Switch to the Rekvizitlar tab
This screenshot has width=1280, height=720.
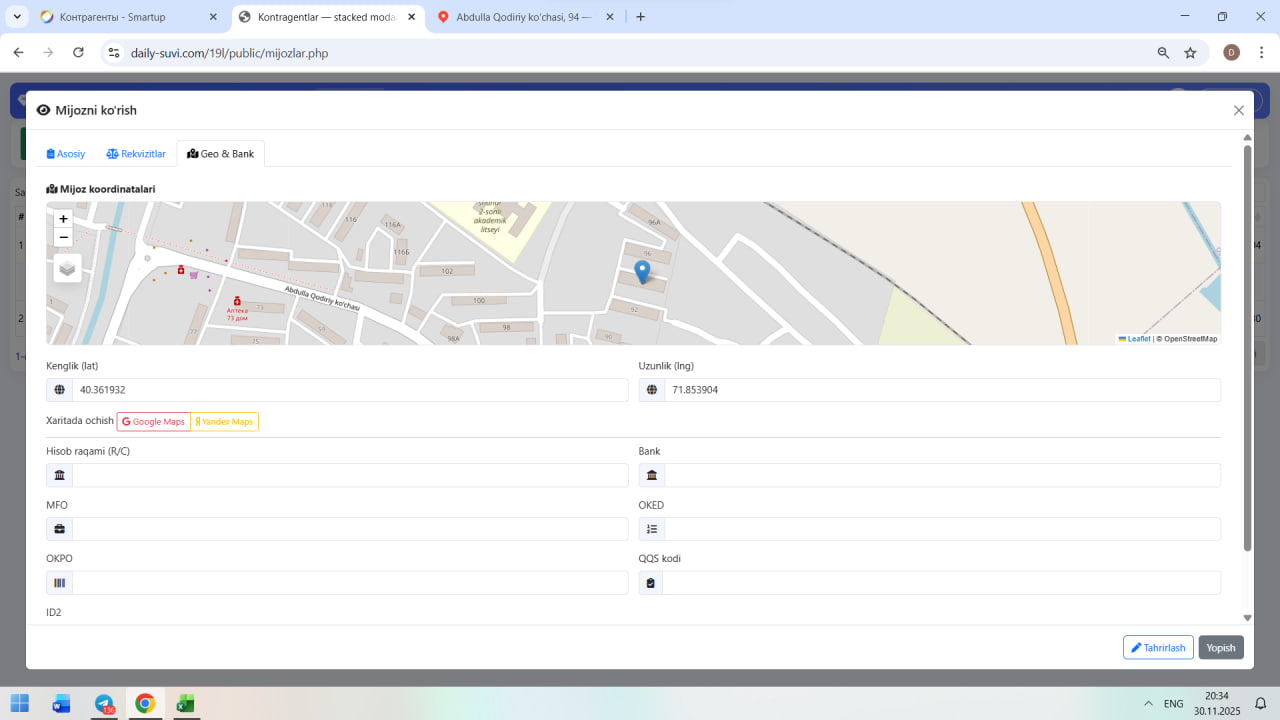[136, 154]
